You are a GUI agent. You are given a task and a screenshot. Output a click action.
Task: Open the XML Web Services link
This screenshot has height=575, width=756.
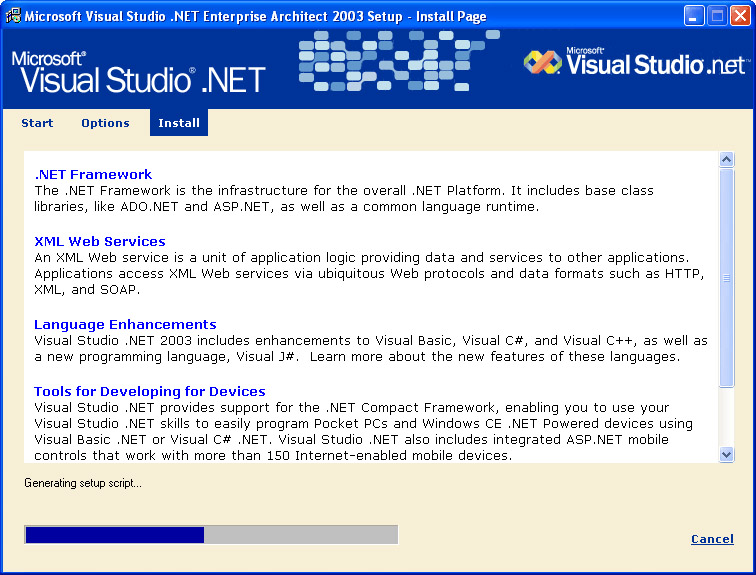coord(100,241)
